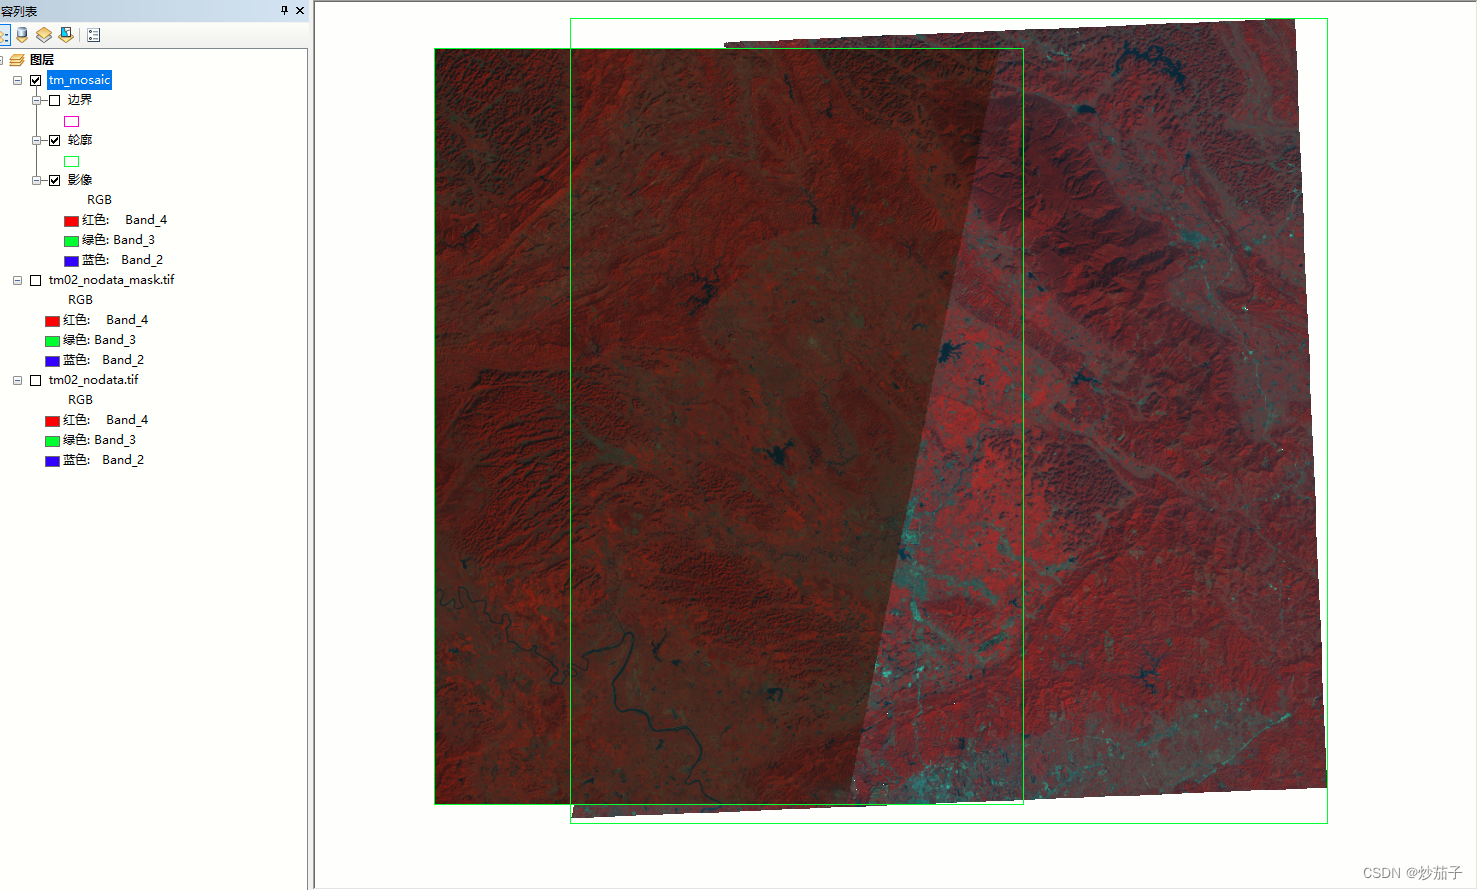This screenshot has height=890, width=1478.
Task: Collapse the 影像 sublayer
Action: [36, 180]
